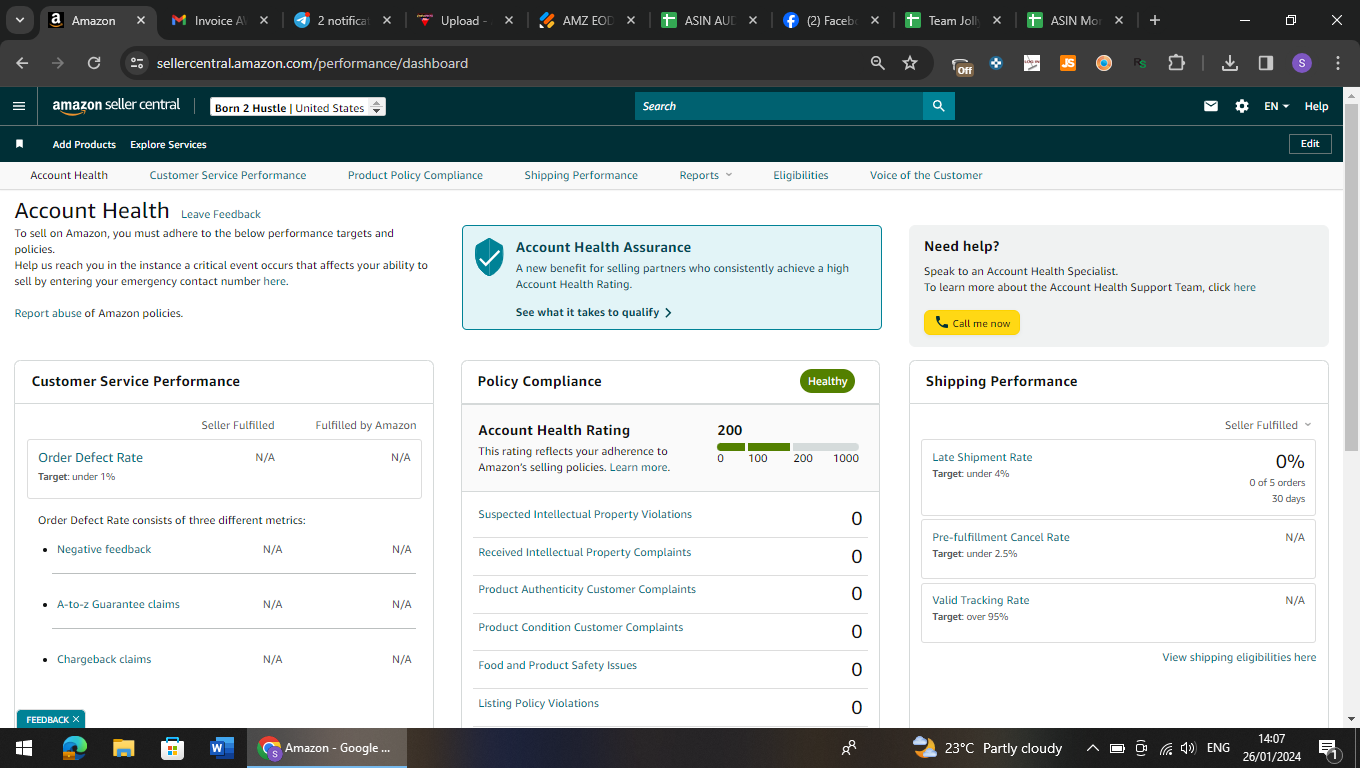1360x768 pixels.
Task: View site information icon in address bar
Action: [x=138, y=63]
